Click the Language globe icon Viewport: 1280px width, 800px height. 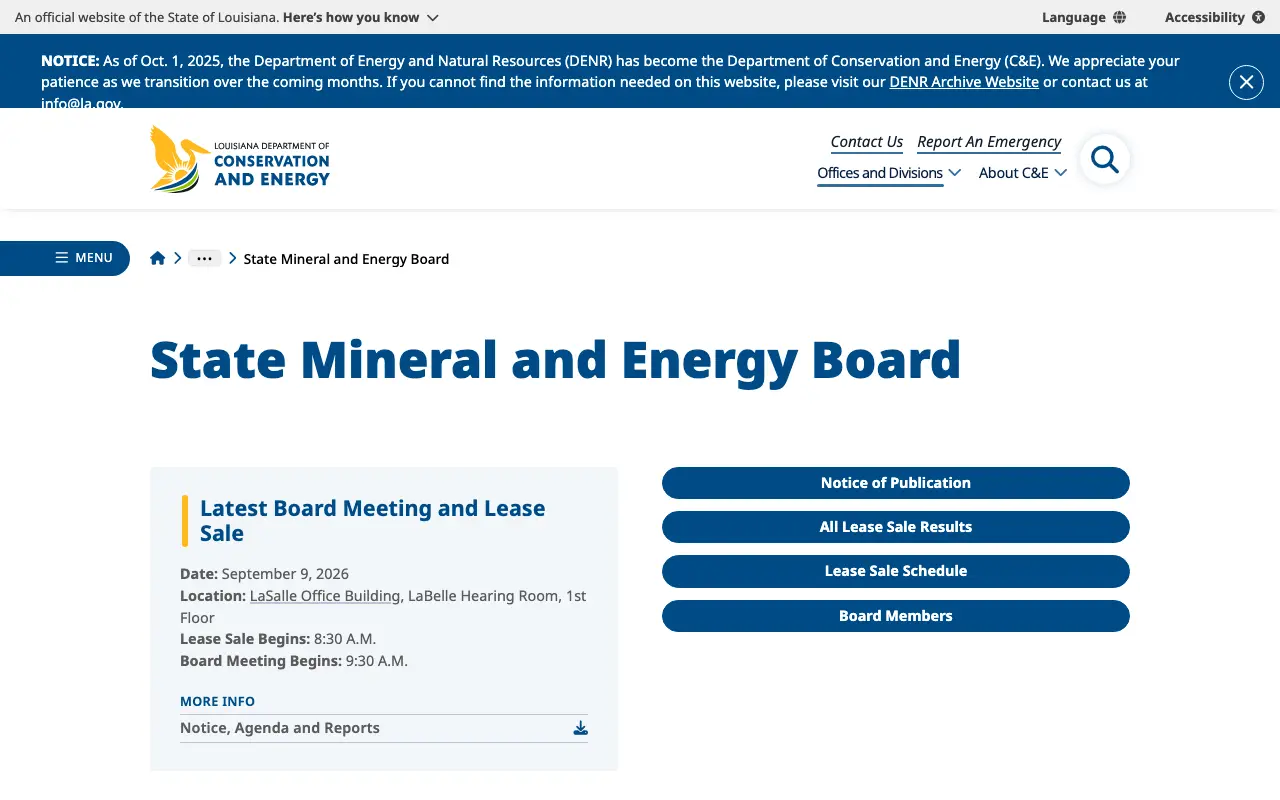coord(1119,17)
